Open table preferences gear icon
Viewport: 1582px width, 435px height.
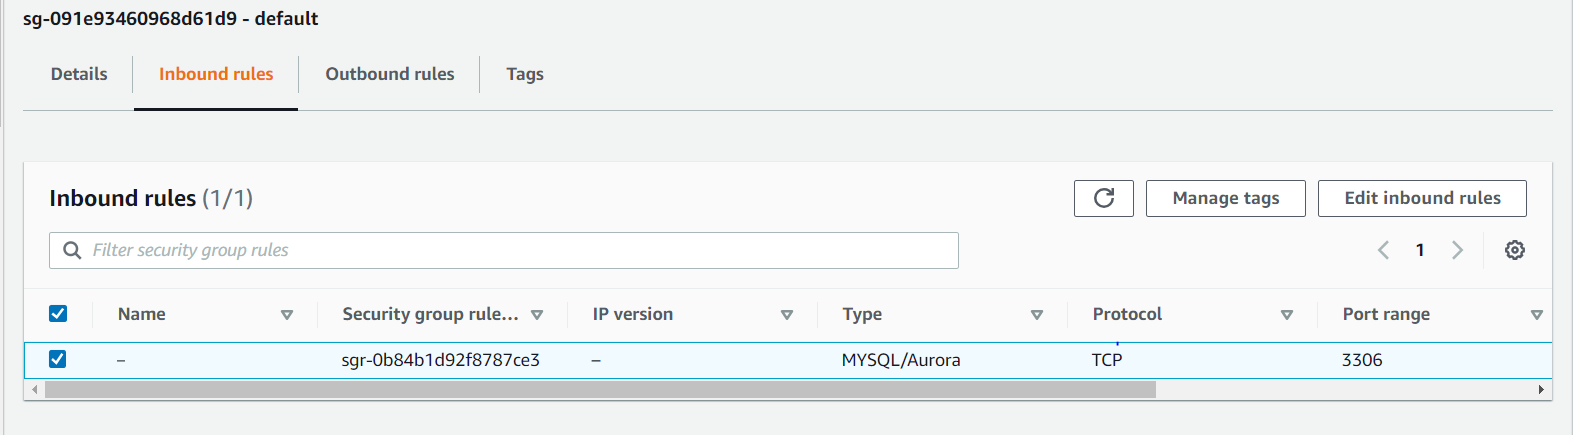1514,250
